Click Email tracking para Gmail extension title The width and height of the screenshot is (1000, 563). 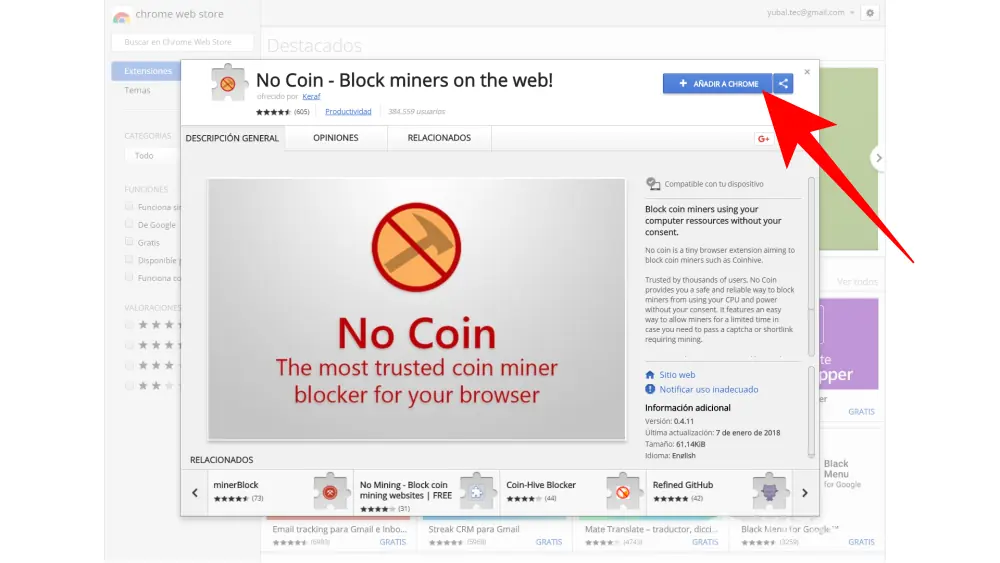coord(339,529)
